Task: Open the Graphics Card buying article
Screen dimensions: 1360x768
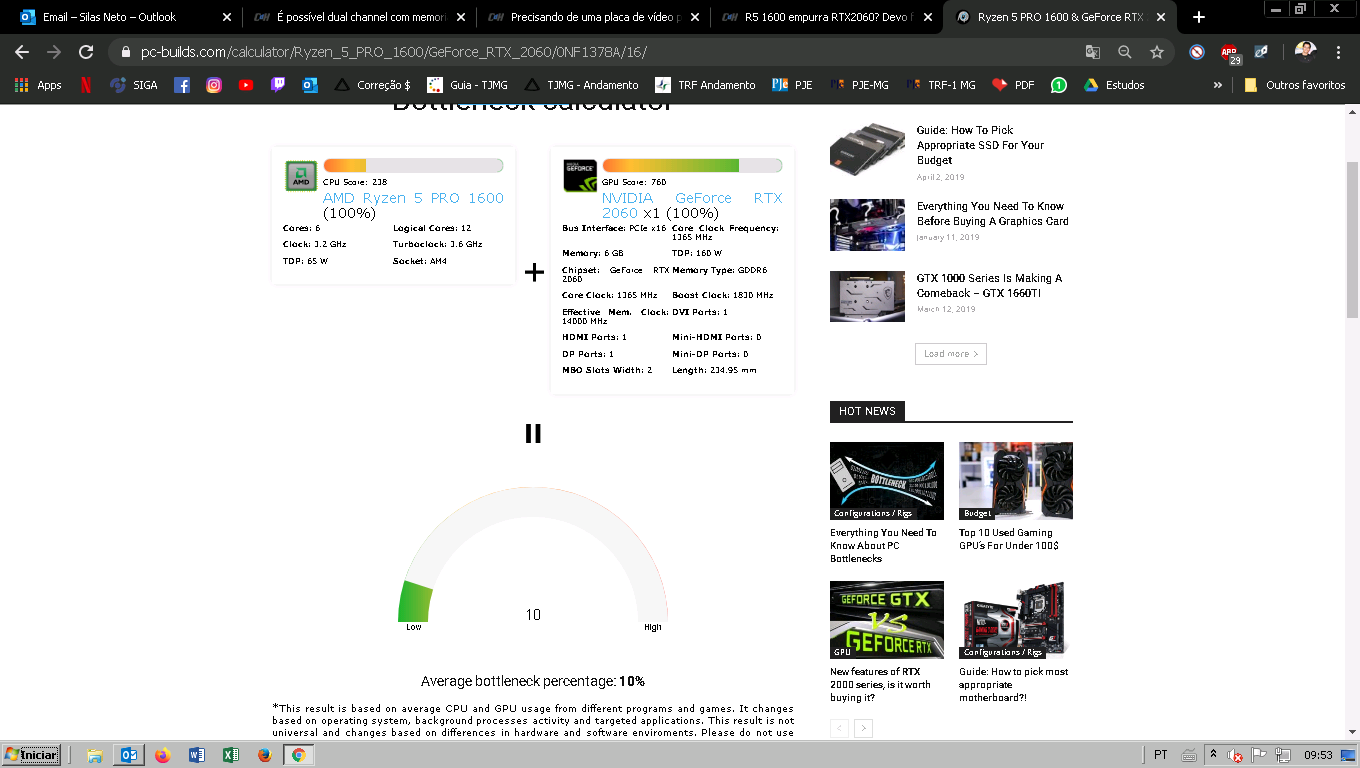Action: [992, 214]
